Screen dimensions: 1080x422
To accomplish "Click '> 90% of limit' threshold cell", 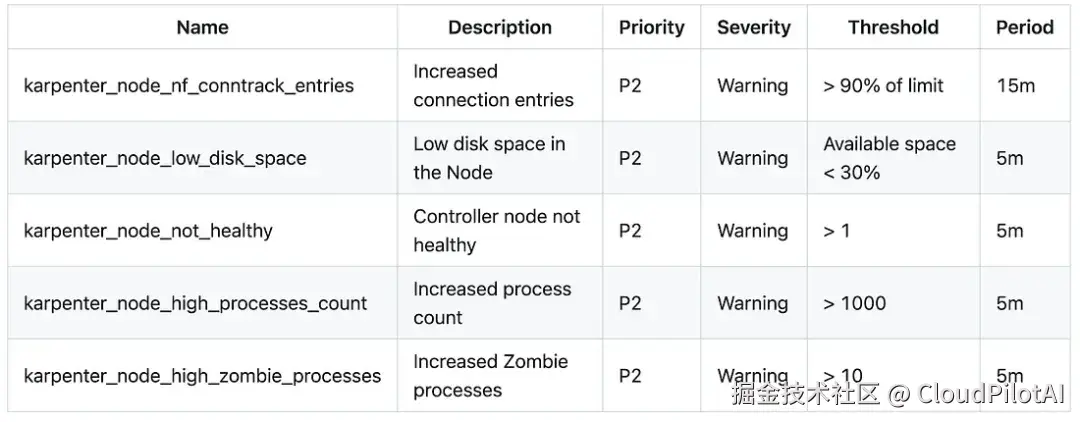I will point(893,85).
